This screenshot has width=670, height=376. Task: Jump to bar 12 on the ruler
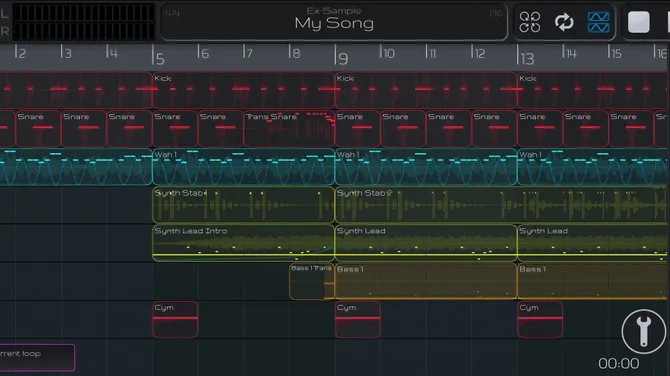coord(478,53)
